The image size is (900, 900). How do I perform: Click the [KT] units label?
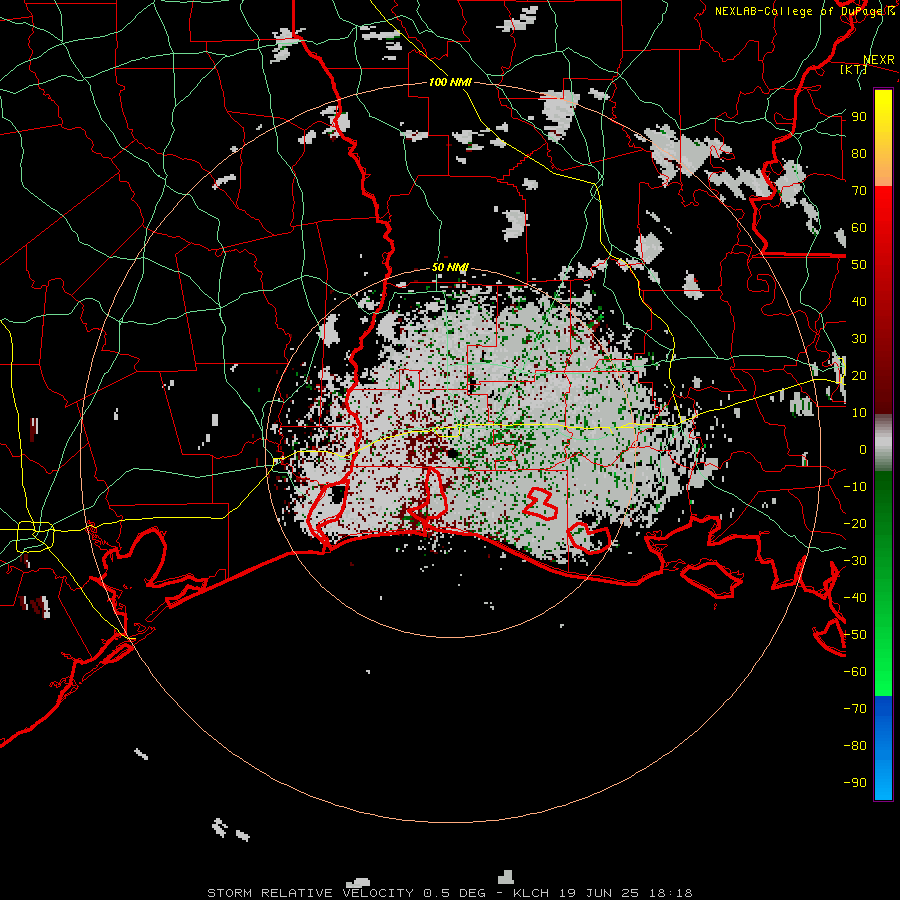click(x=853, y=69)
